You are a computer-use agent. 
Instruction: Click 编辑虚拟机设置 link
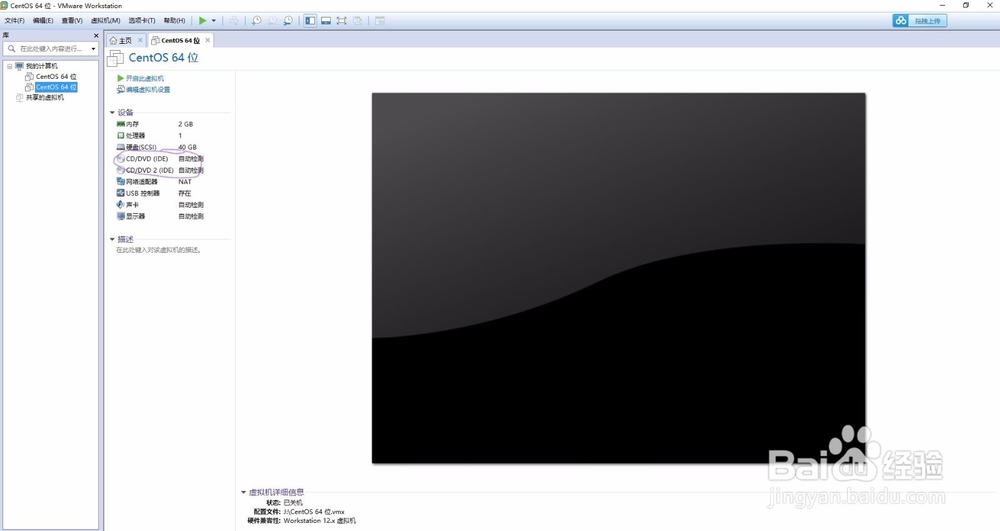click(x=148, y=90)
